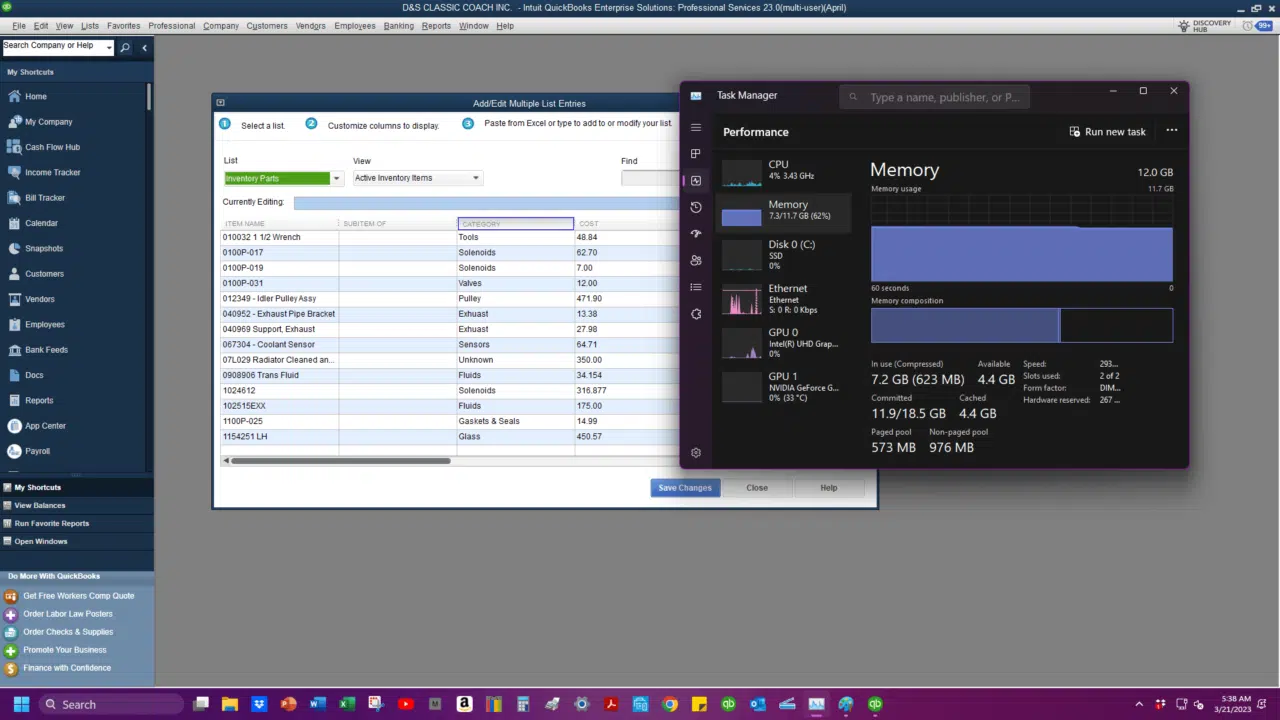Open Task Manager Services icon
This screenshot has height=720, width=1280.
(x=696, y=314)
